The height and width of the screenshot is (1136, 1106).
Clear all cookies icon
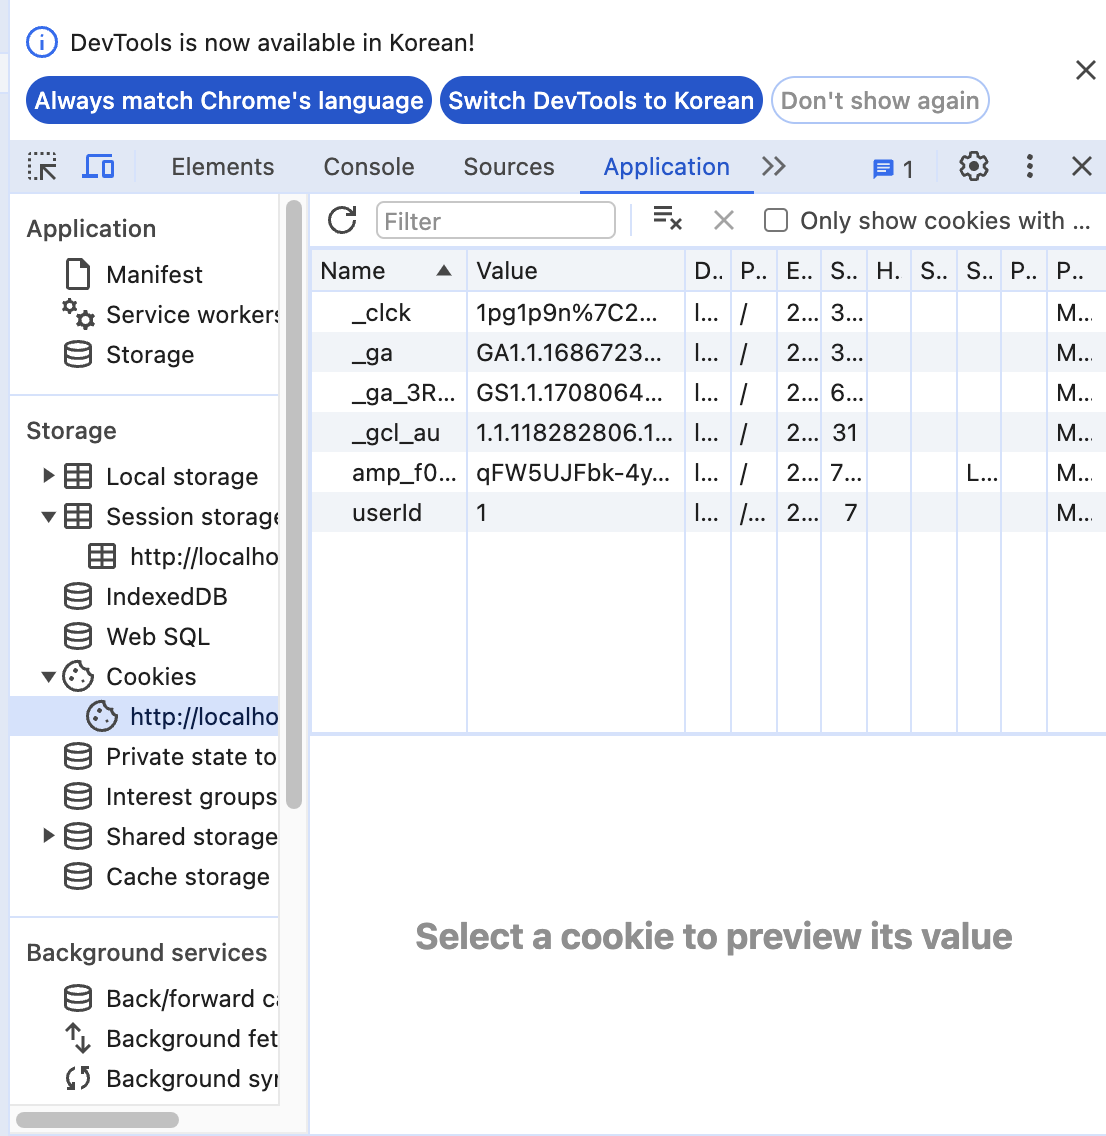pyautogui.click(x=667, y=219)
